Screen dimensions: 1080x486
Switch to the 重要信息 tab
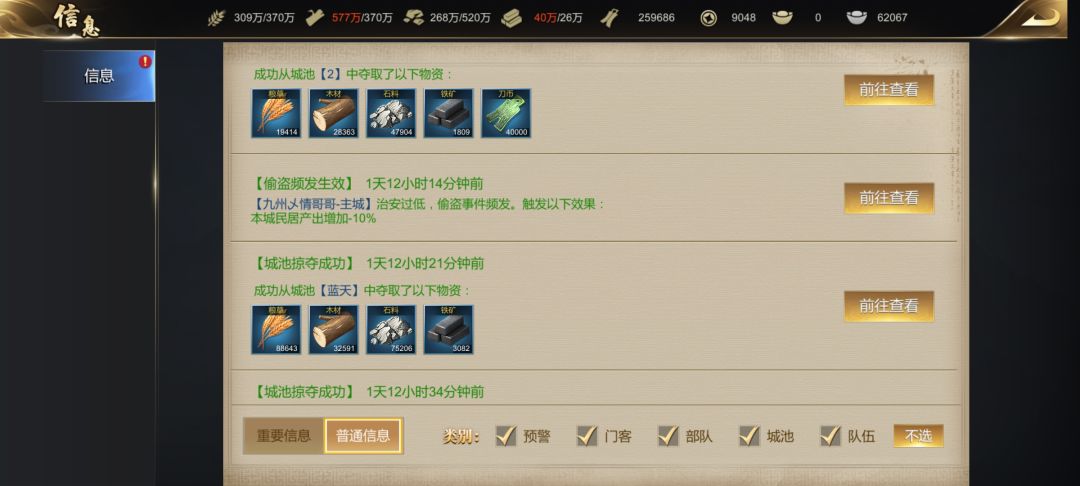pyautogui.click(x=284, y=436)
